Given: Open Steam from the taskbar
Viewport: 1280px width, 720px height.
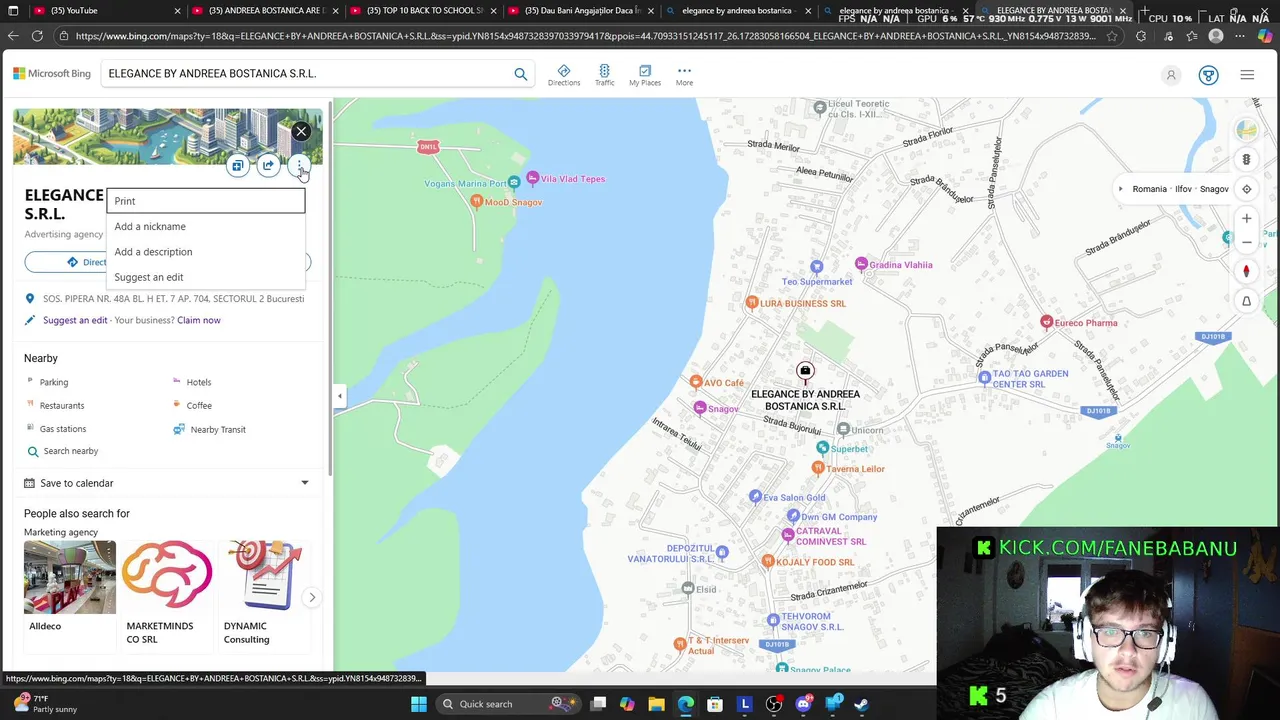Looking at the screenshot, I should tap(861, 704).
